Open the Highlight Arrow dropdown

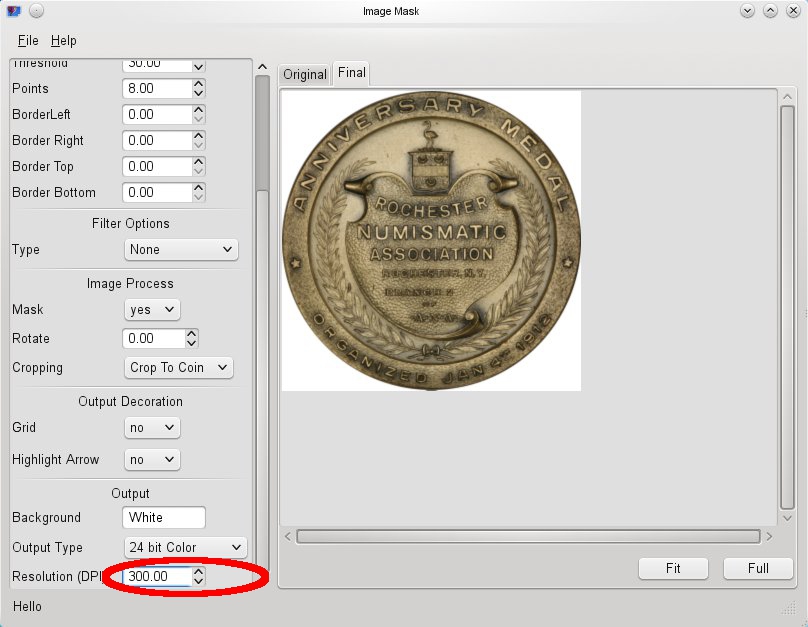(152, 460)
